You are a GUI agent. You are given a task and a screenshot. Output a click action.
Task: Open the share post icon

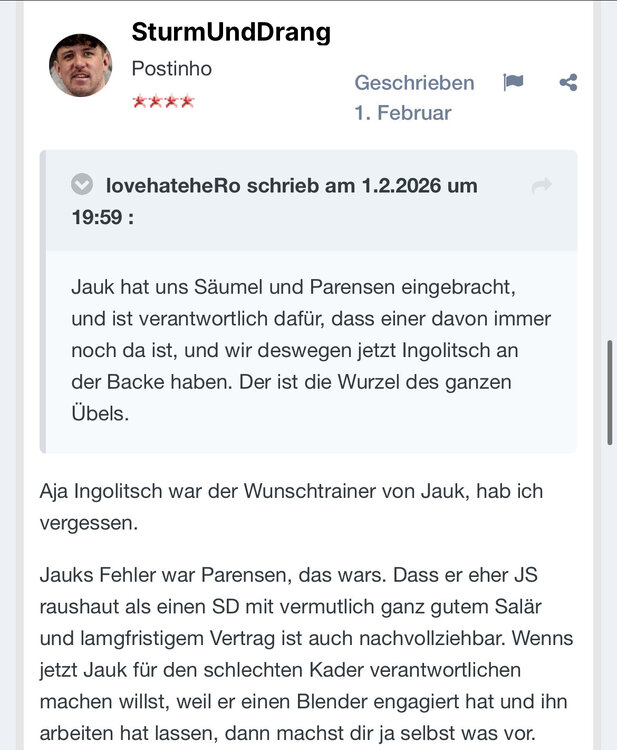tap(568, 82)
